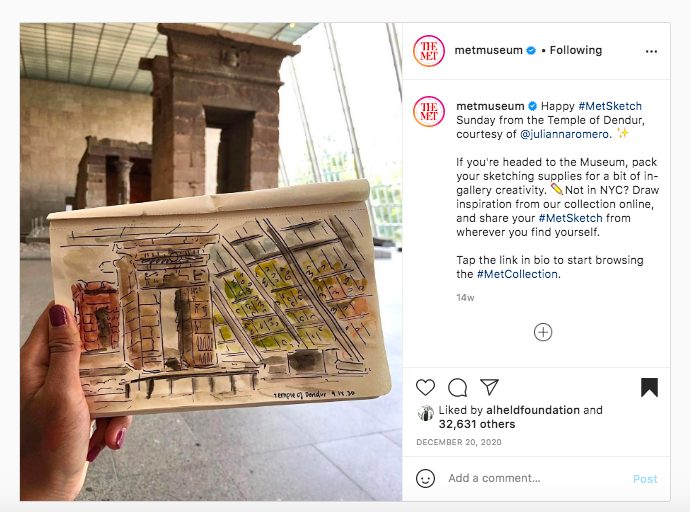The image size is (690, 512).
Task: Like the post with the heart icon
Action: tap(425, 387)
